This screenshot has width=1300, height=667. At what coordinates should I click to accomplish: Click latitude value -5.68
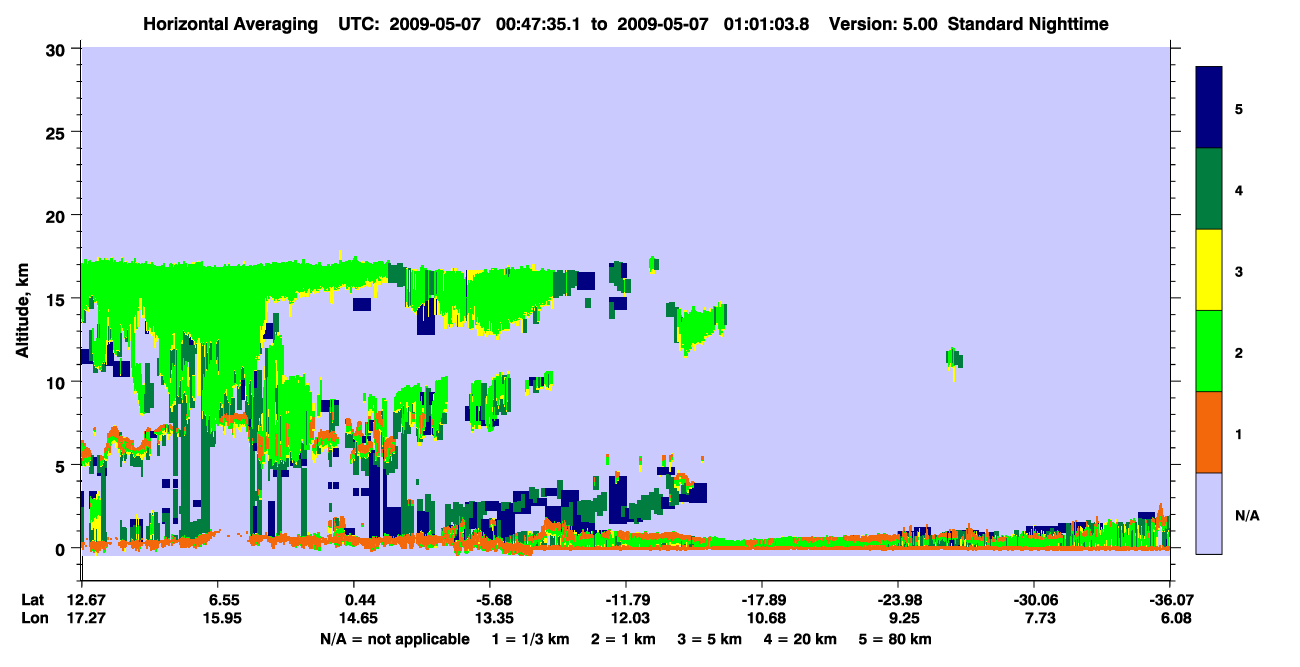click(489, 600)
